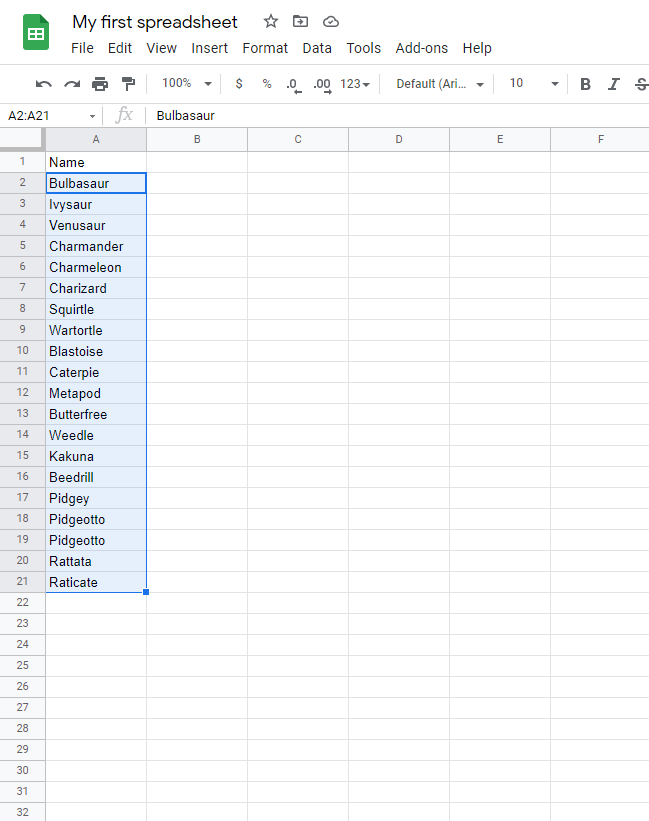Viewport: 649px width, 821px height.
Task: Open the Google Sheets home icon
Action: coord(37,34)
